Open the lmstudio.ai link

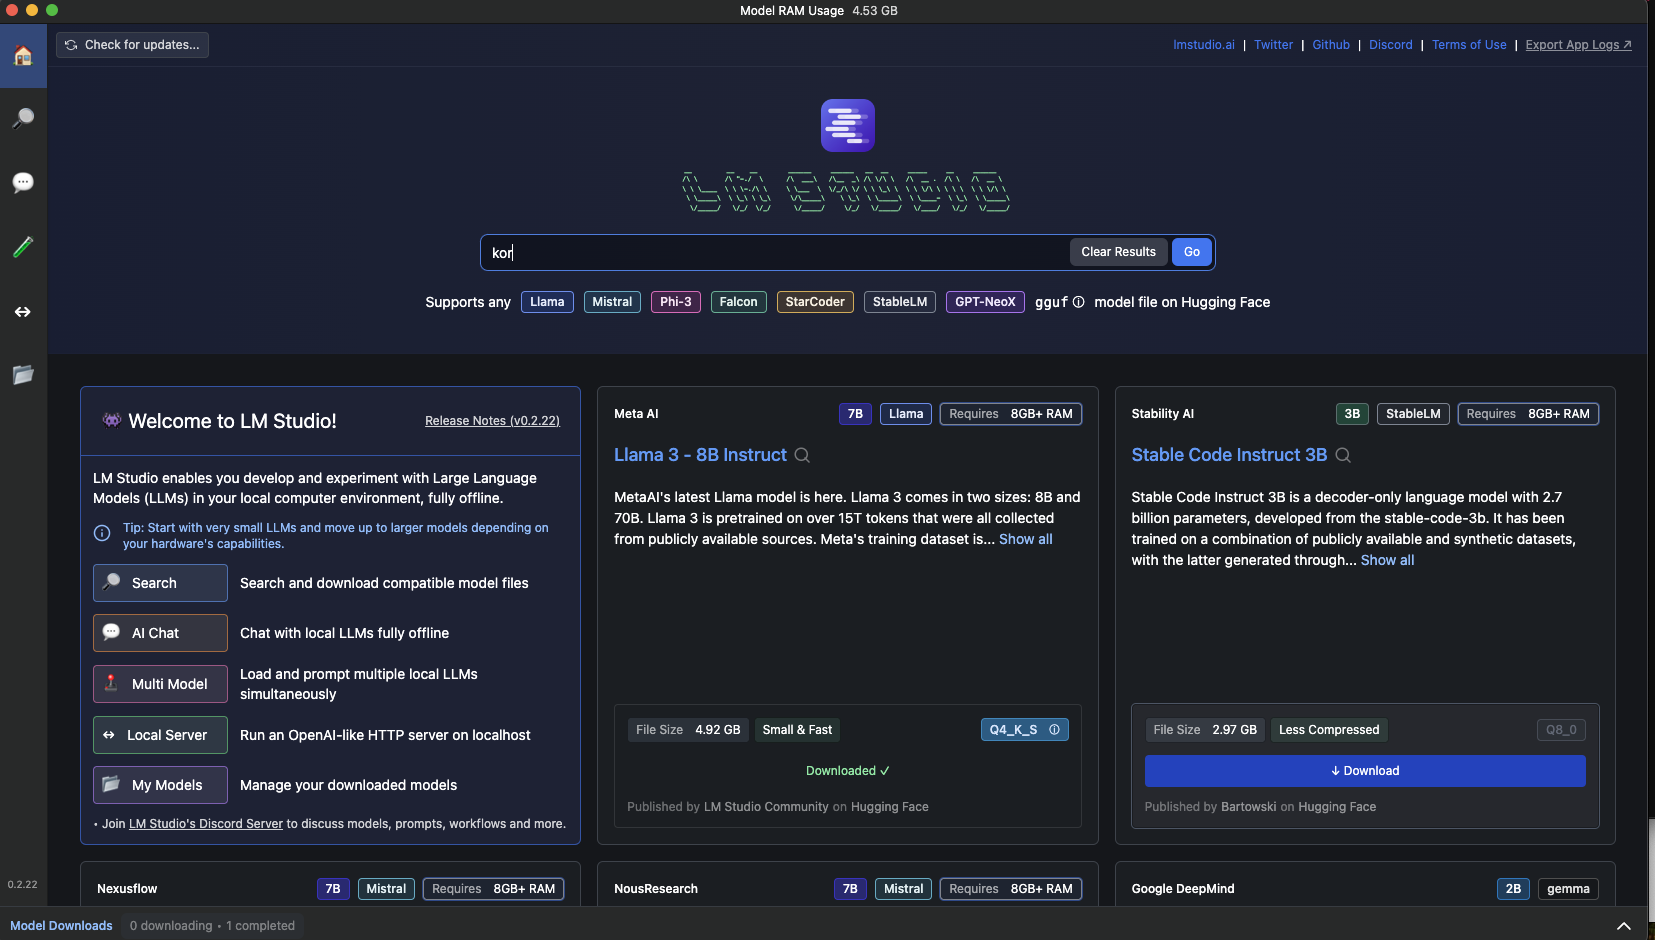click(x=1203, y=45)
